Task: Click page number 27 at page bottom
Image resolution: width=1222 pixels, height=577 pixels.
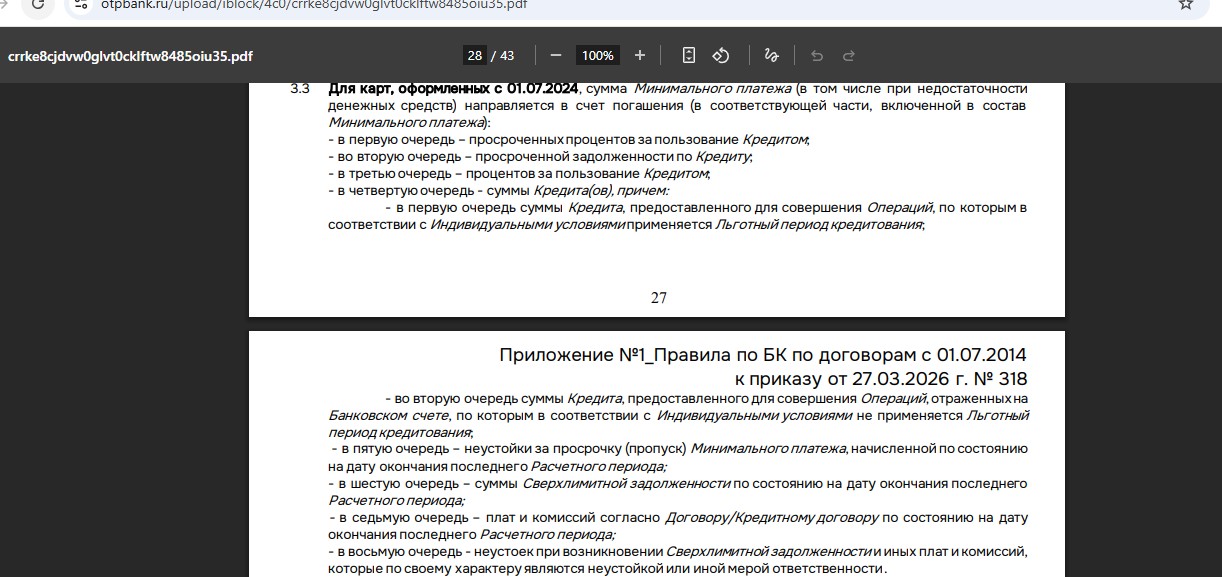Action: [x=658, y=297]
